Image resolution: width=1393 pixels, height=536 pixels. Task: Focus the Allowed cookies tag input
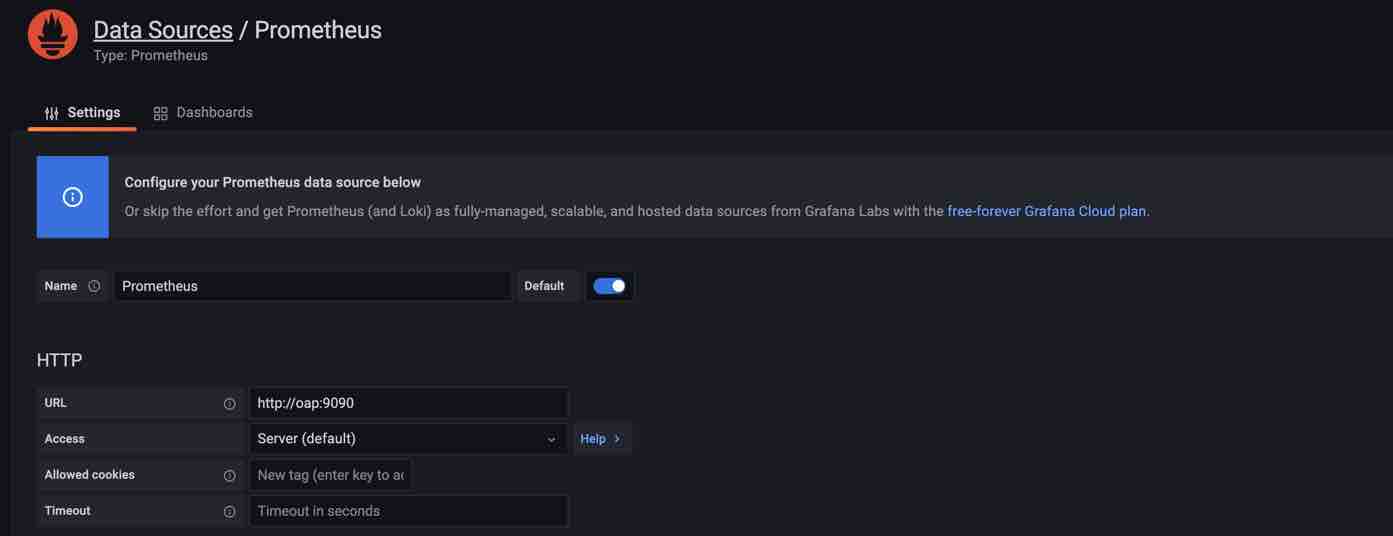330,475
